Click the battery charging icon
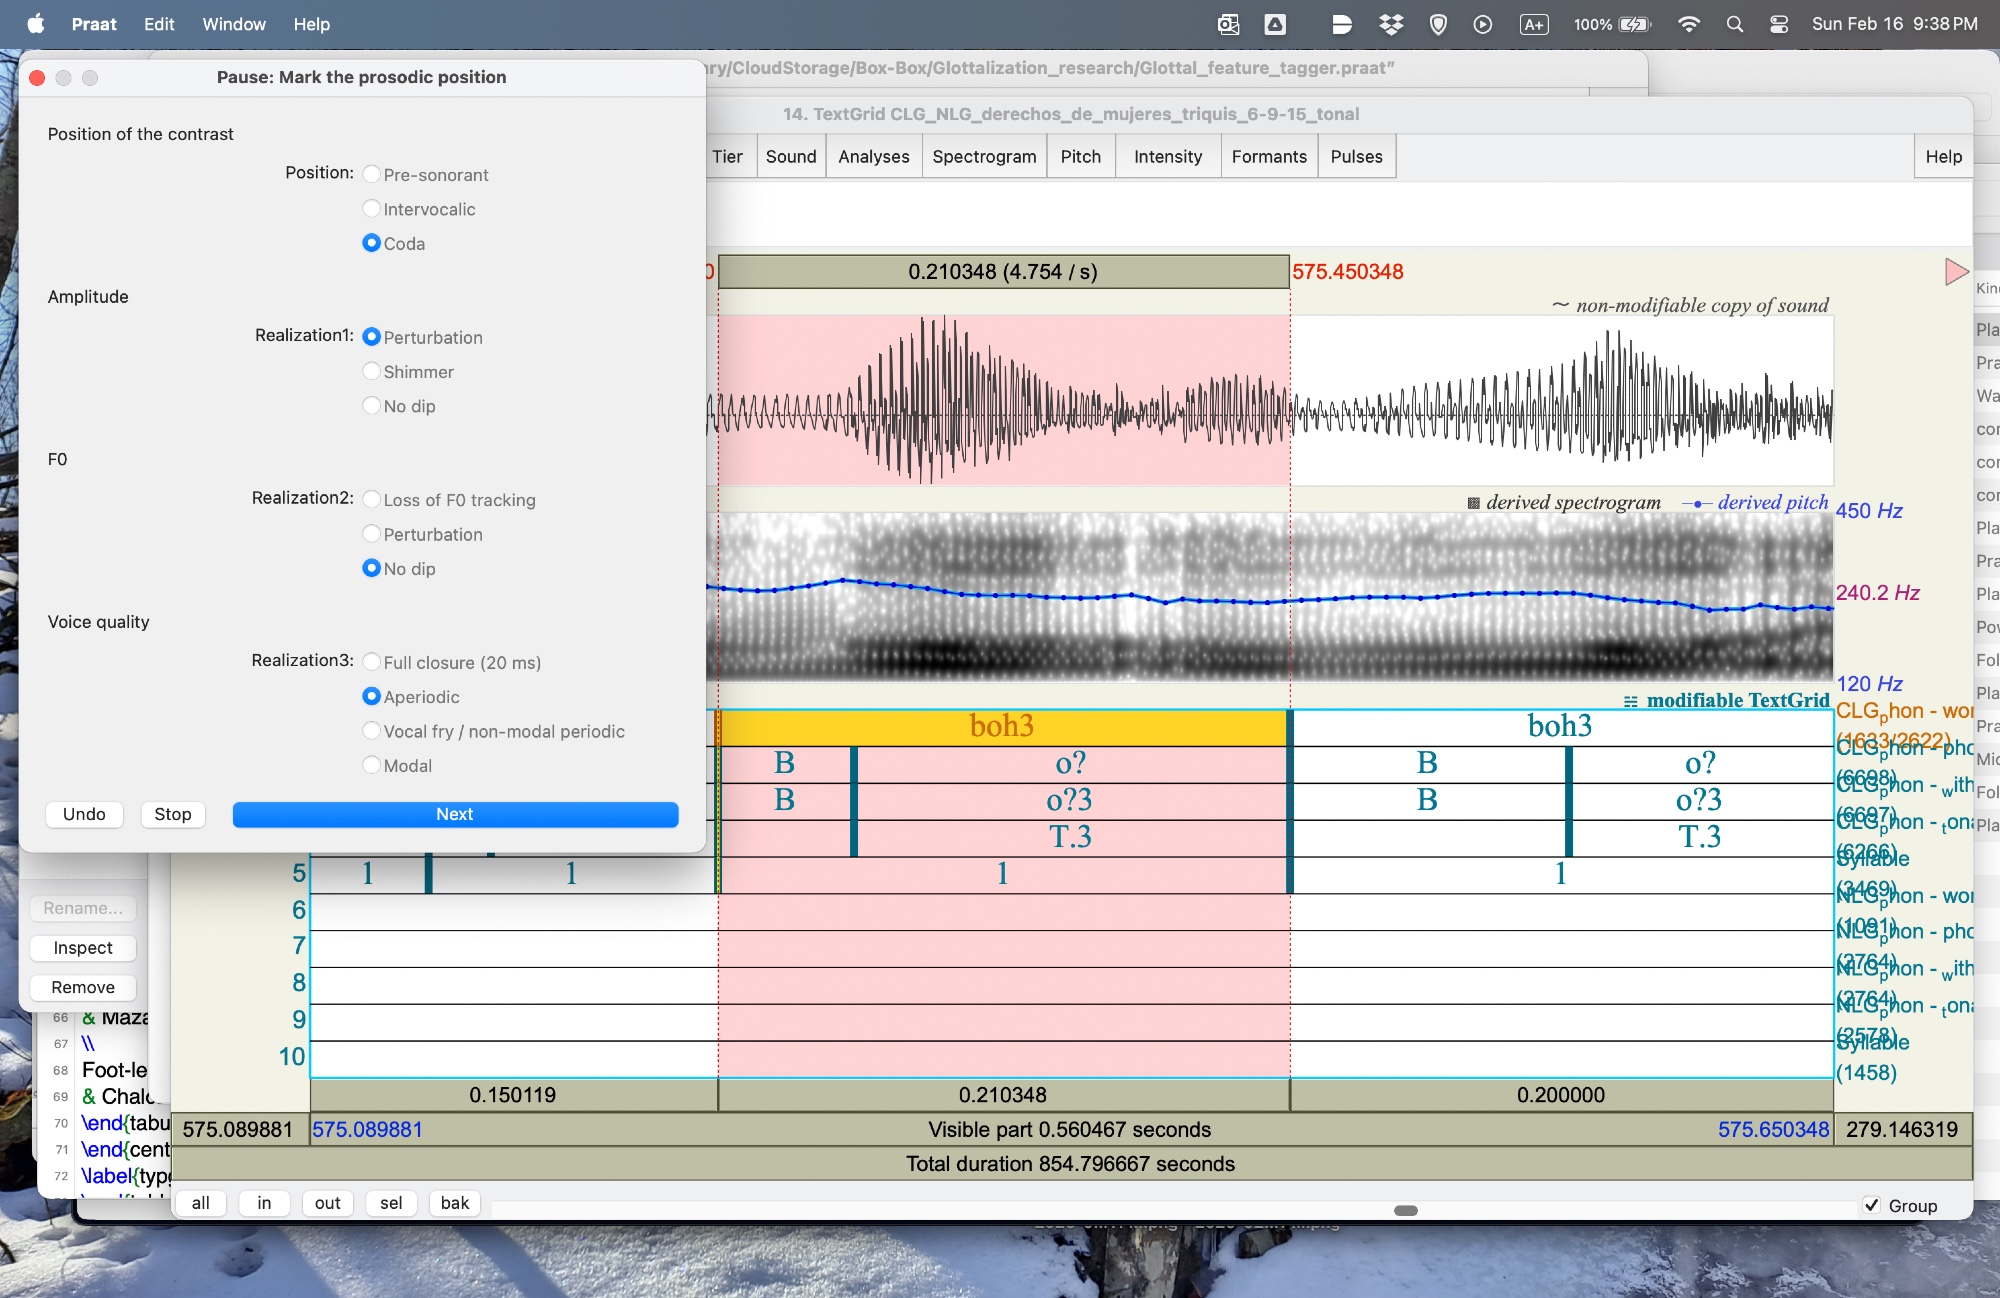 (x=1634, y=24)
